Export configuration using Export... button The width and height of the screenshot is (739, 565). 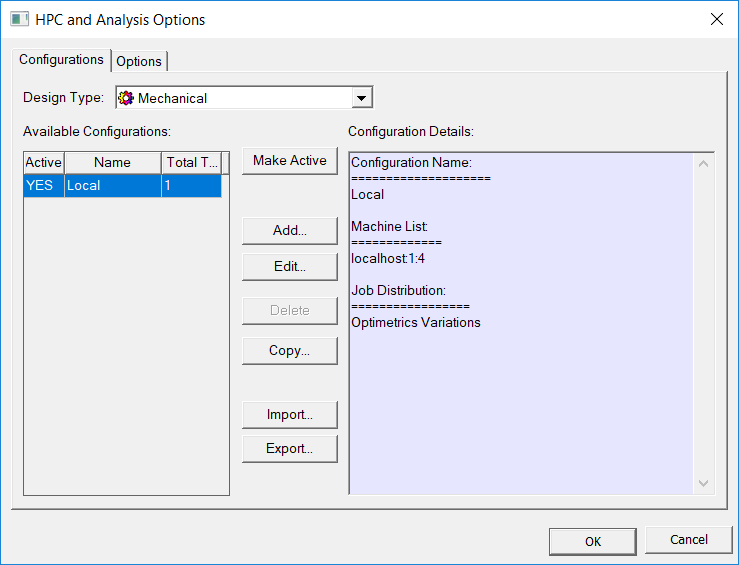coord(289,449)
